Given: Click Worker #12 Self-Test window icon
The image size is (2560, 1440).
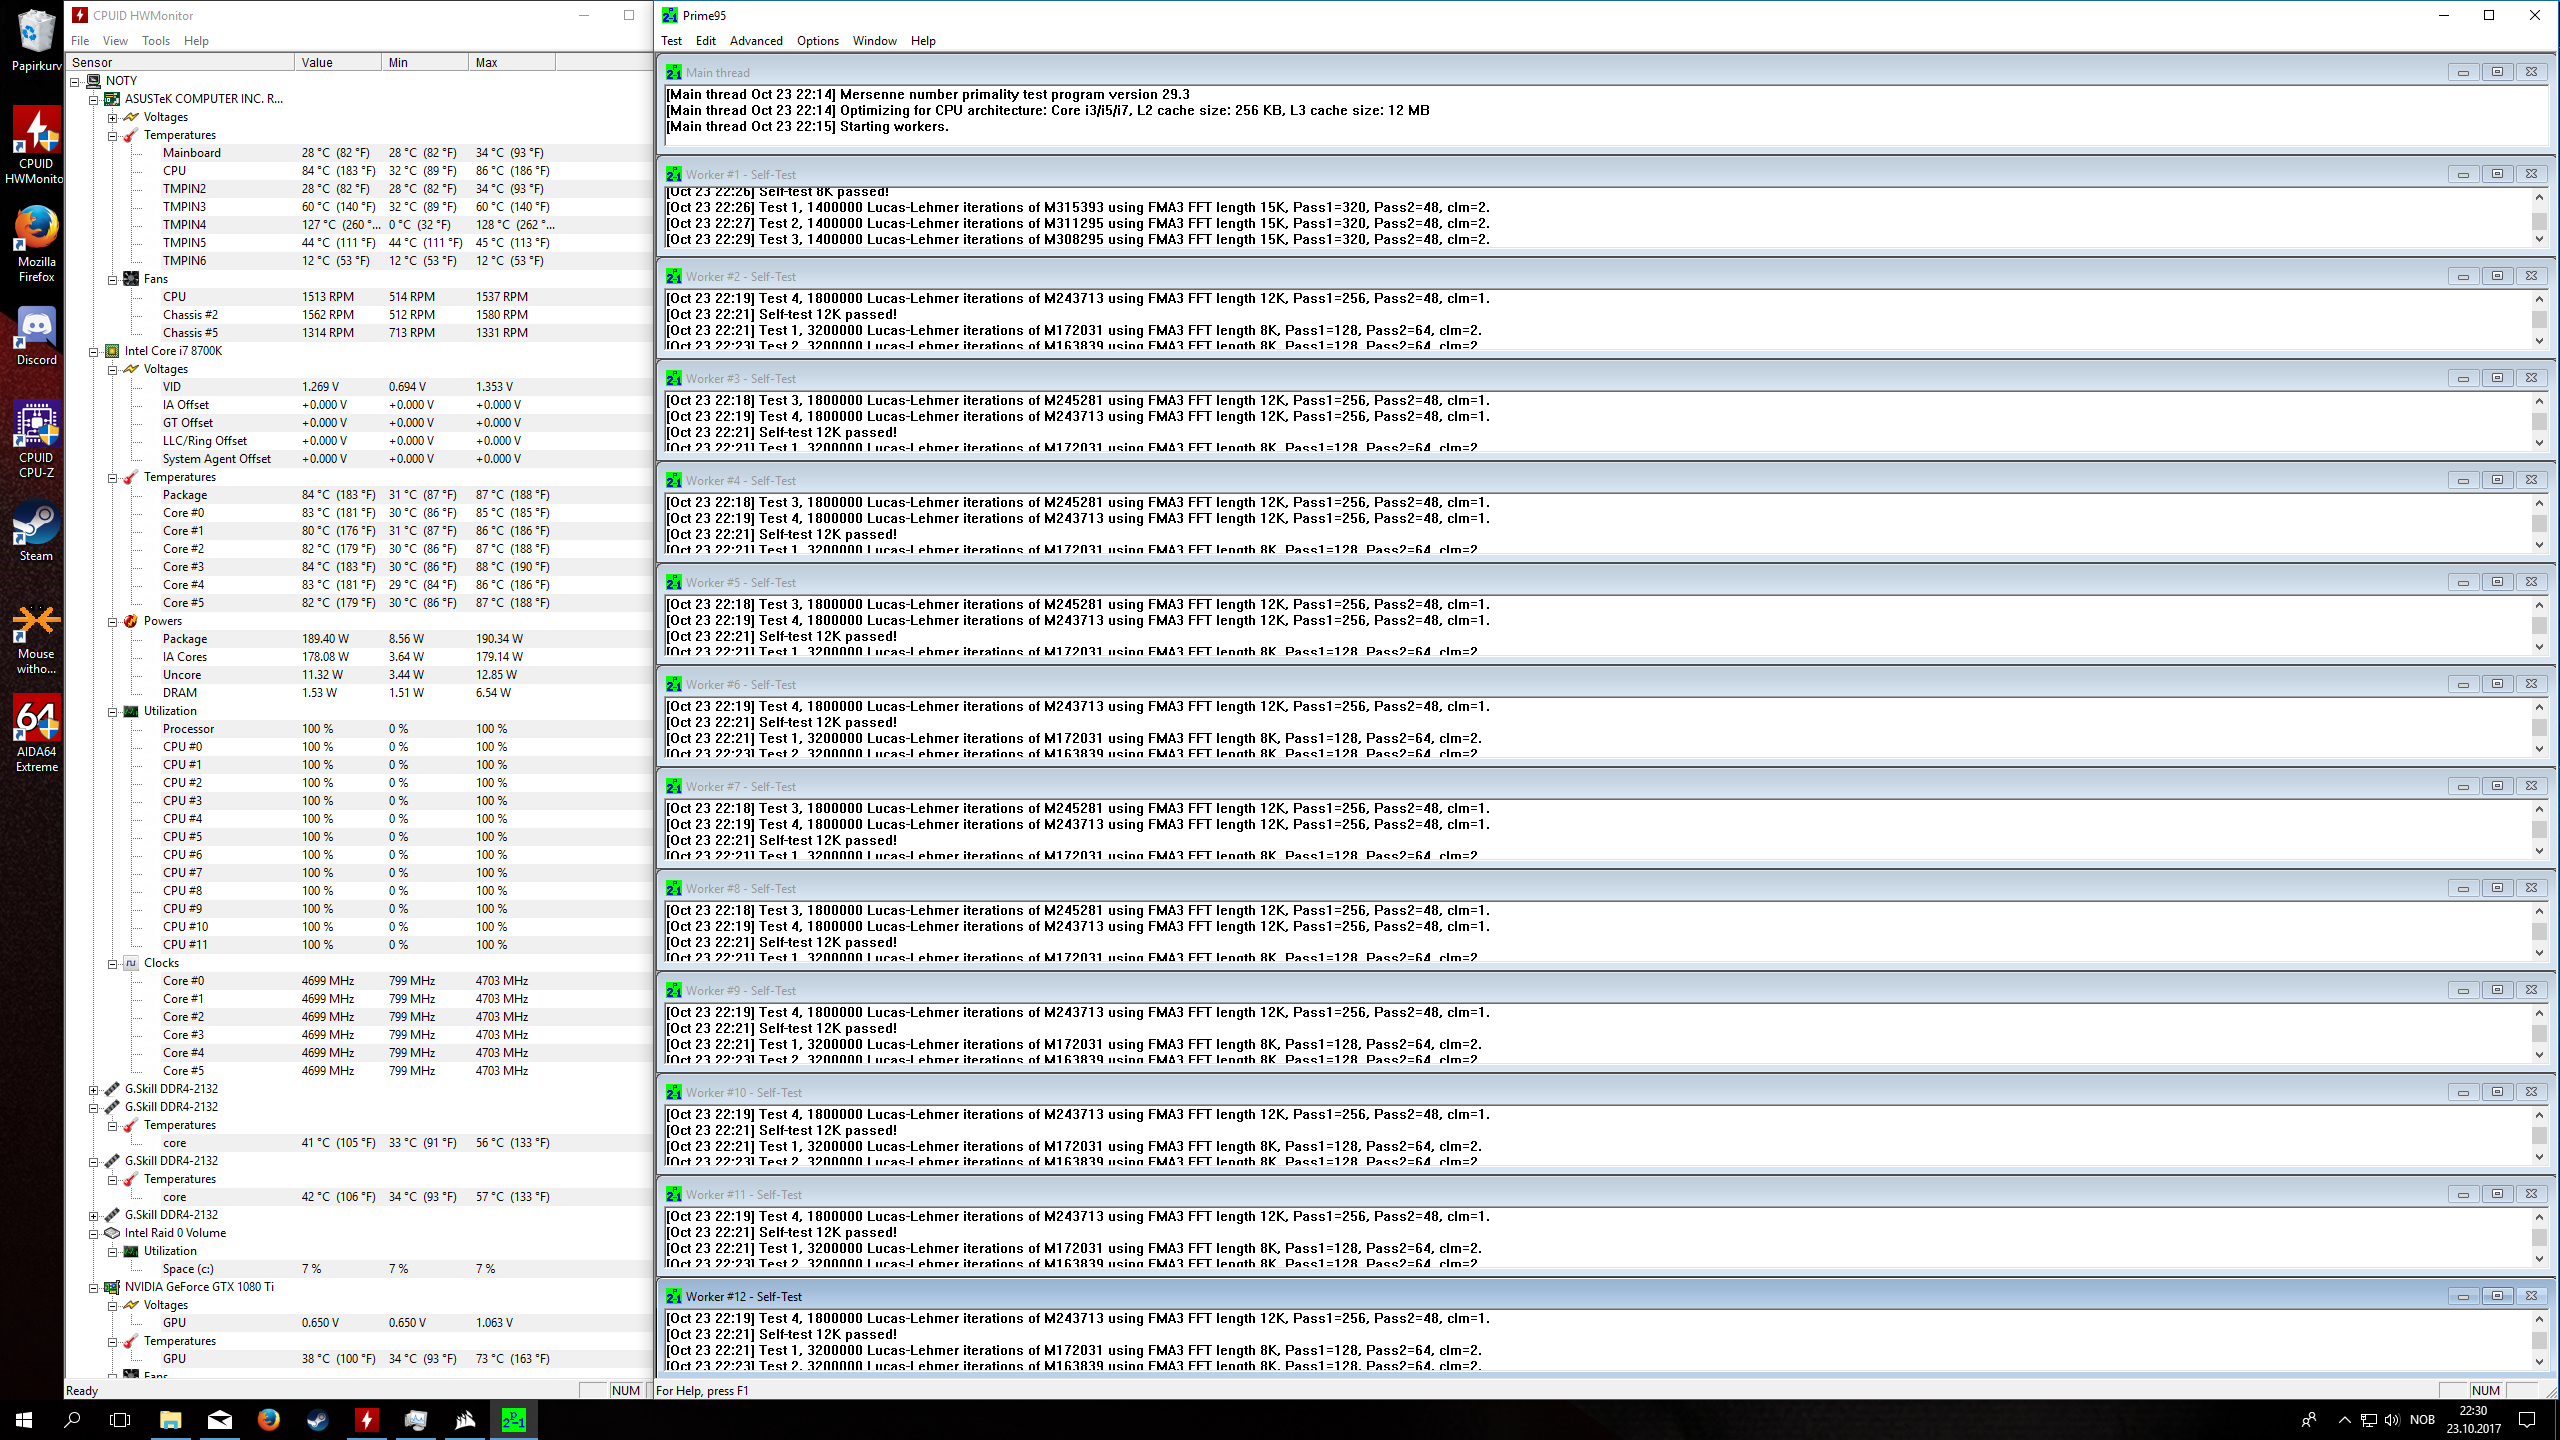Looking at the screenshot, I should (674, 1296).
